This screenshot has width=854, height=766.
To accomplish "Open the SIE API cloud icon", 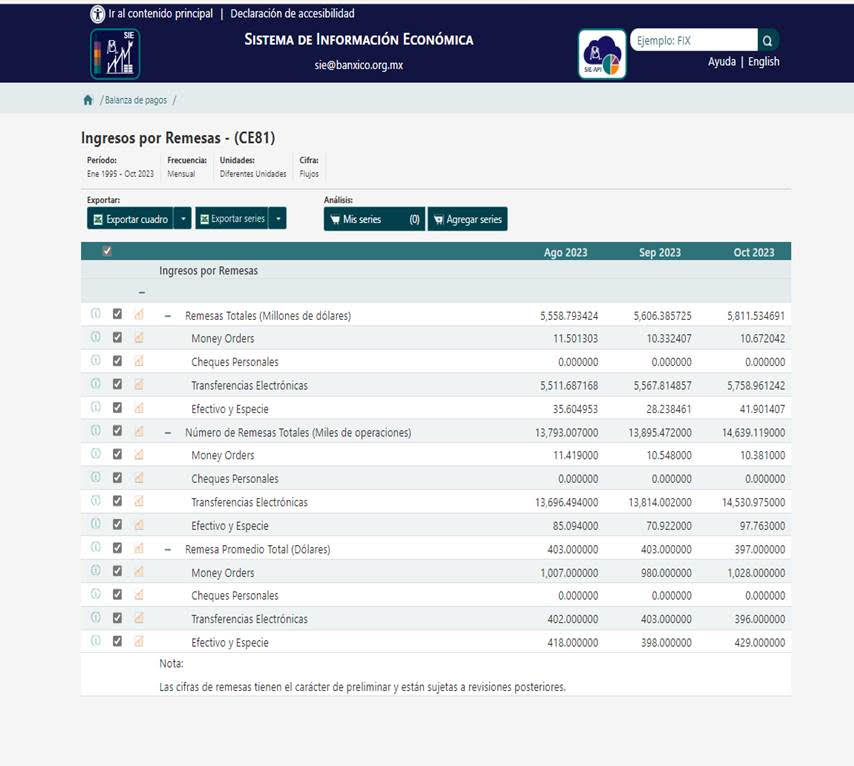I will click(x=602, y=54).
